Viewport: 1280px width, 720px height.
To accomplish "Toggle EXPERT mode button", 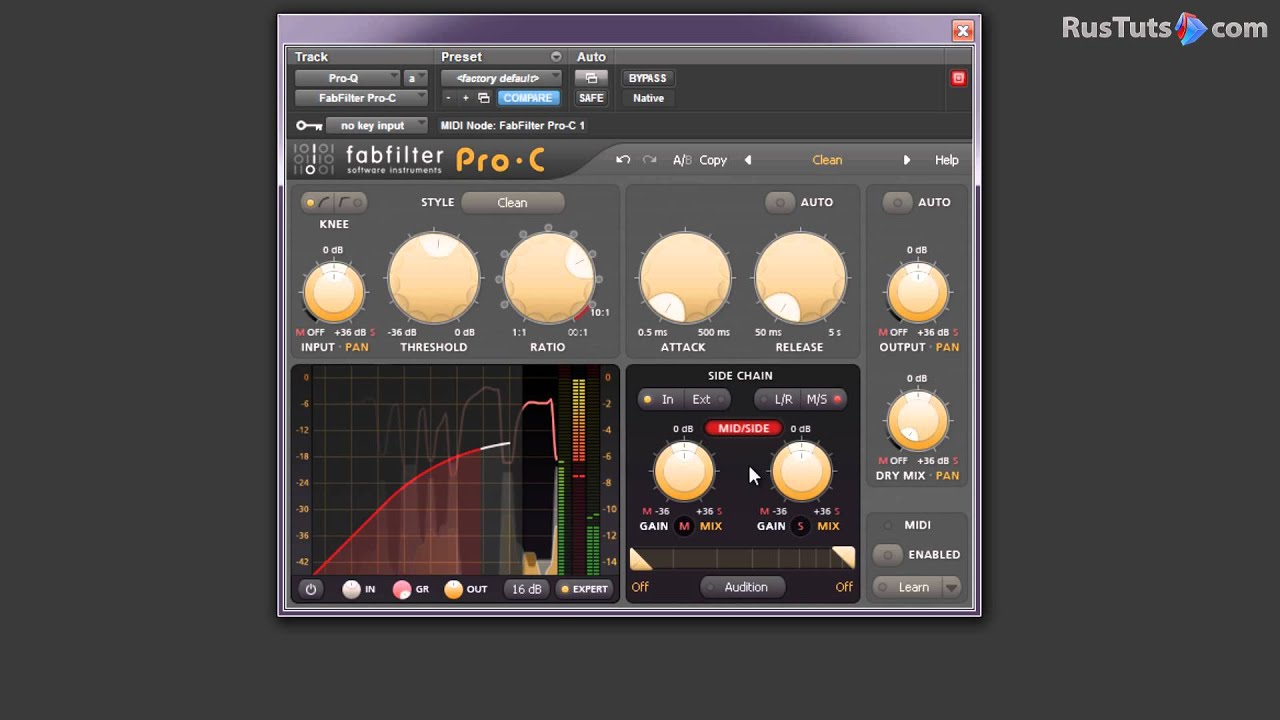I will 584,589.
